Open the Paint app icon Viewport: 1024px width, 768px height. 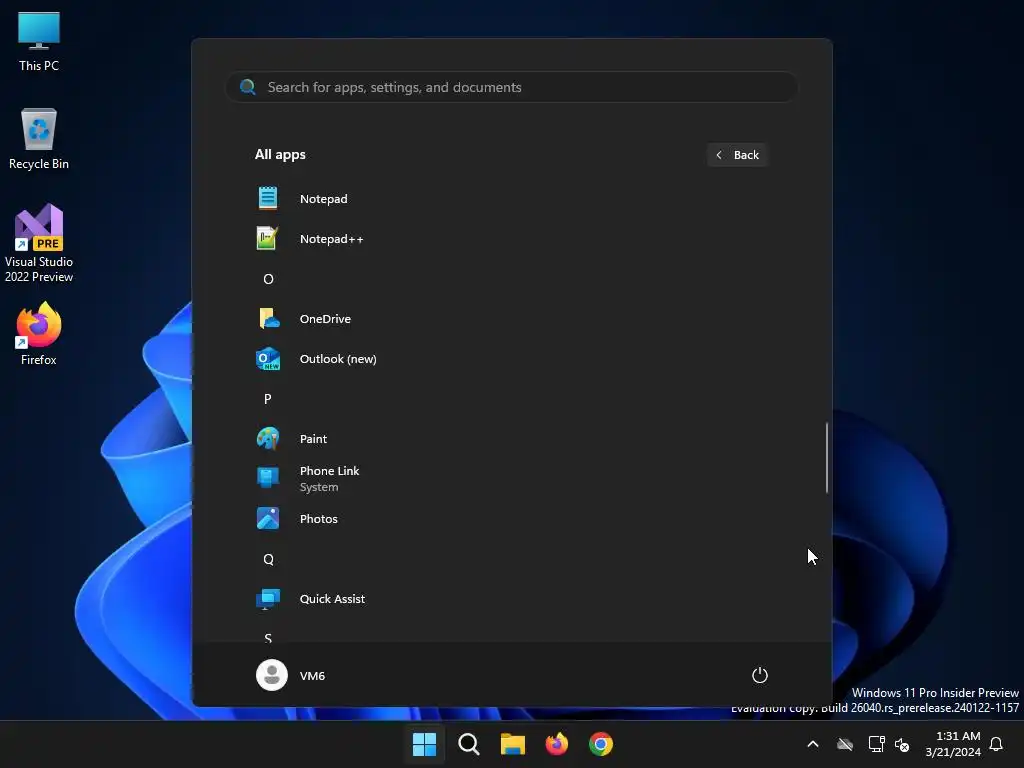tap(268, 439)
